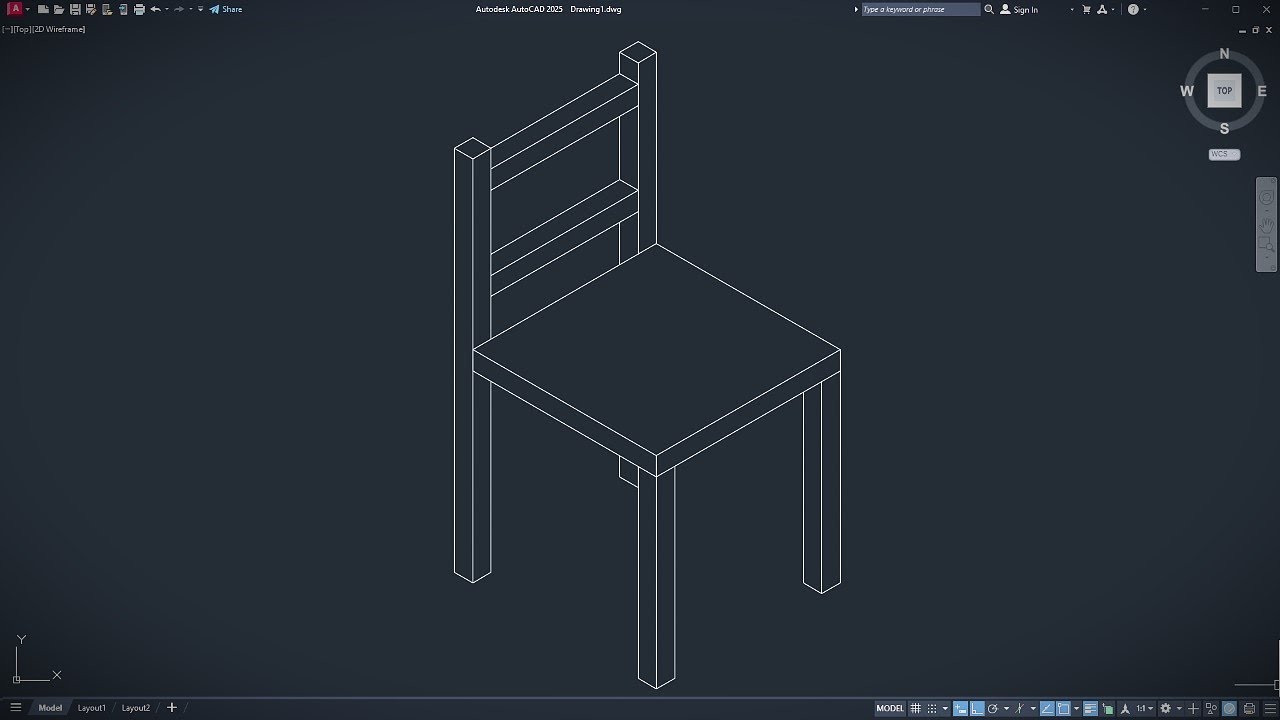
Task: Add a new layout with plus button
Action: [x=172, y=708]
